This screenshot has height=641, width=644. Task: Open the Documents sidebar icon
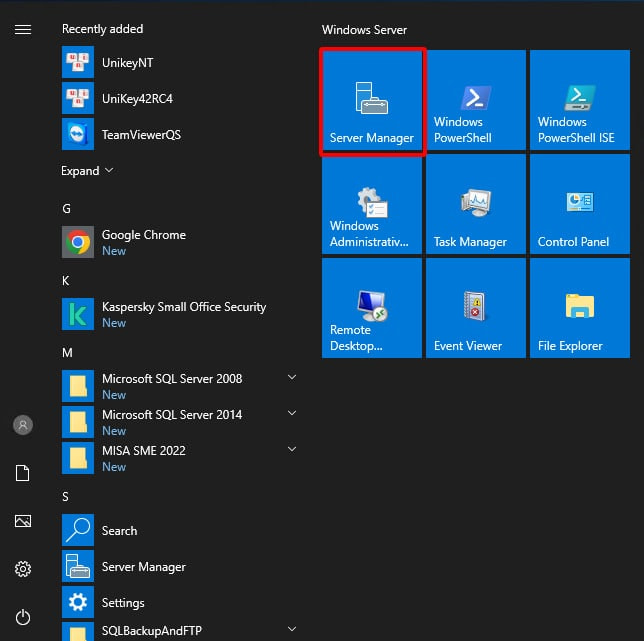tap(23, 473)
